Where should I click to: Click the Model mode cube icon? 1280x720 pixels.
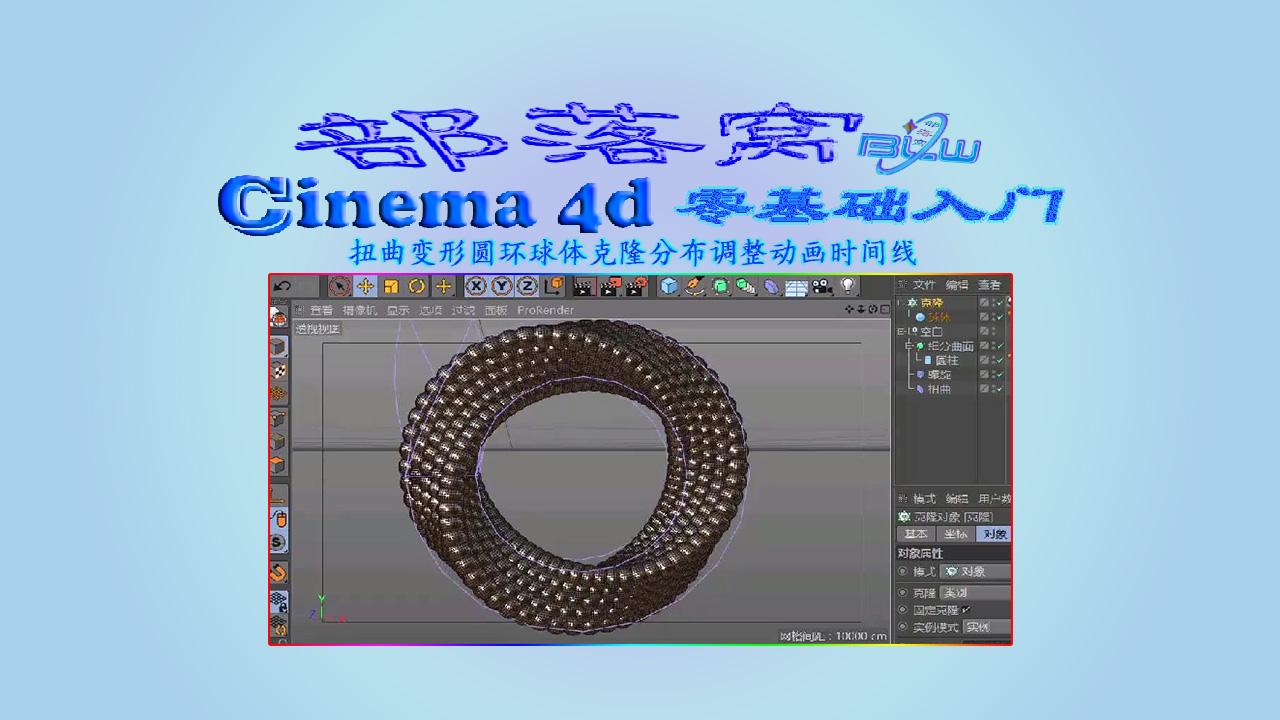277,347
